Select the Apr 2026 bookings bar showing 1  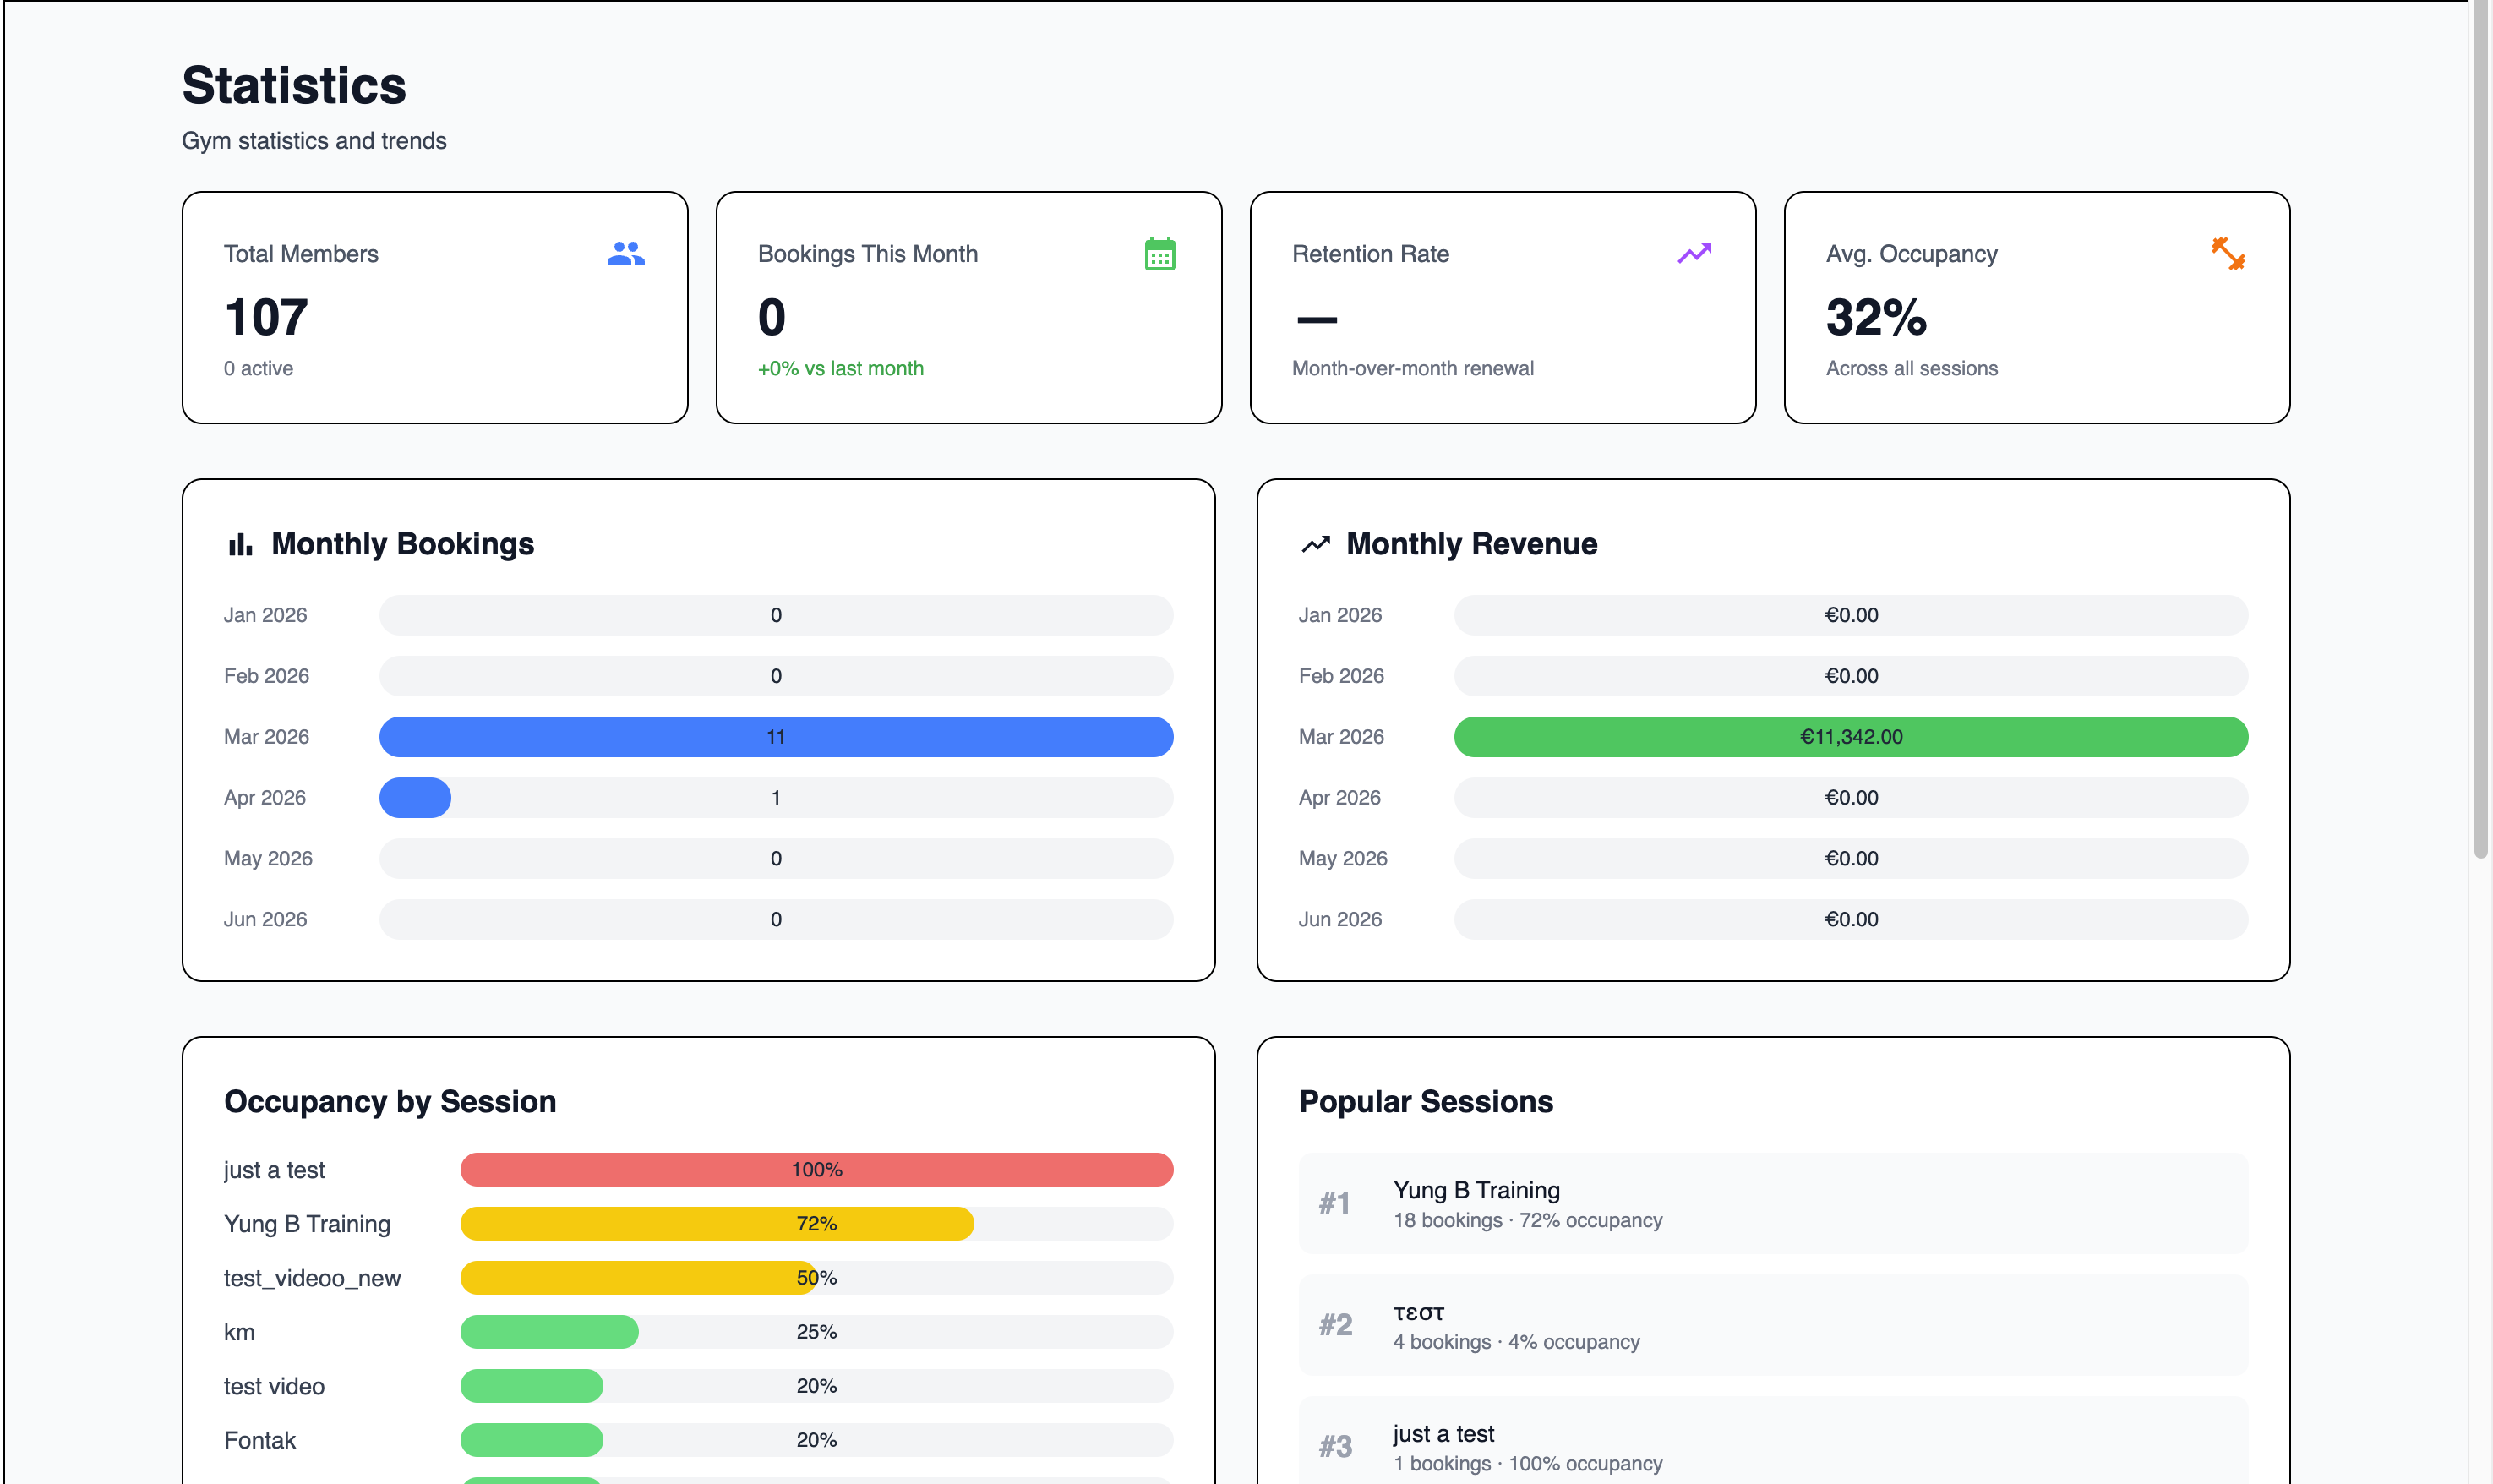(x=776, y=798)
